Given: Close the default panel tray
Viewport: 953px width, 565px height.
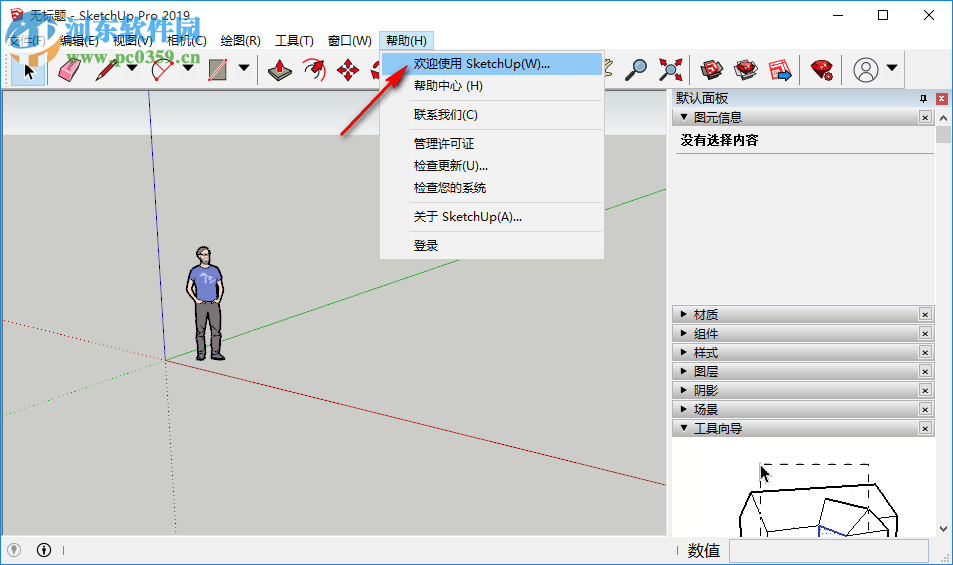Looking at the screenshot, I should tap(941, 98).
